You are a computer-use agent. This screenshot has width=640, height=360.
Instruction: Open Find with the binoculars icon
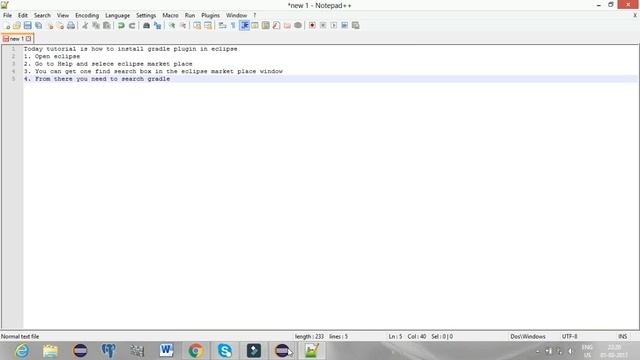146,26
